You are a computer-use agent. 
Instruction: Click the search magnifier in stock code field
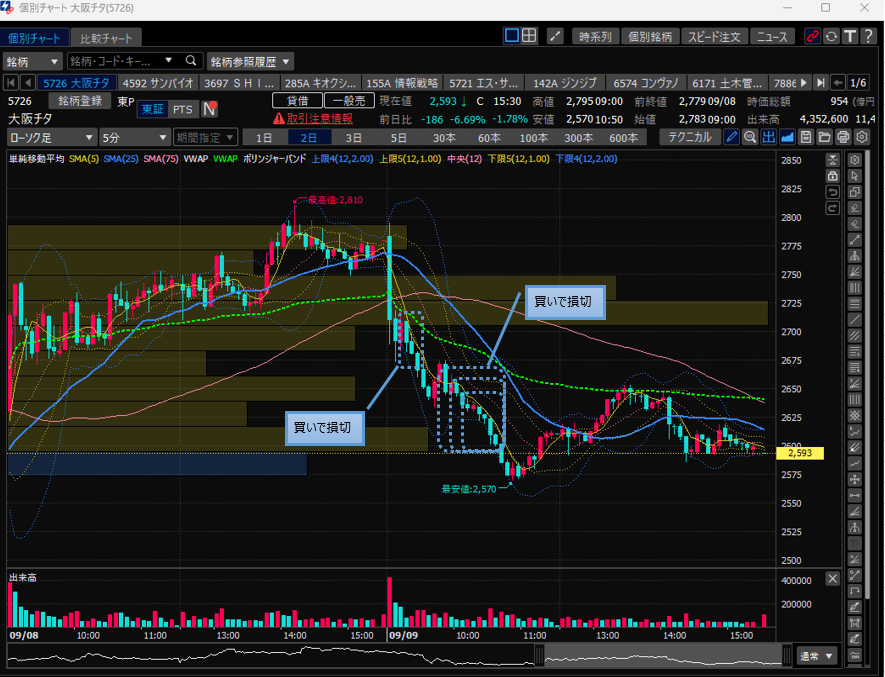pos(190,61)
